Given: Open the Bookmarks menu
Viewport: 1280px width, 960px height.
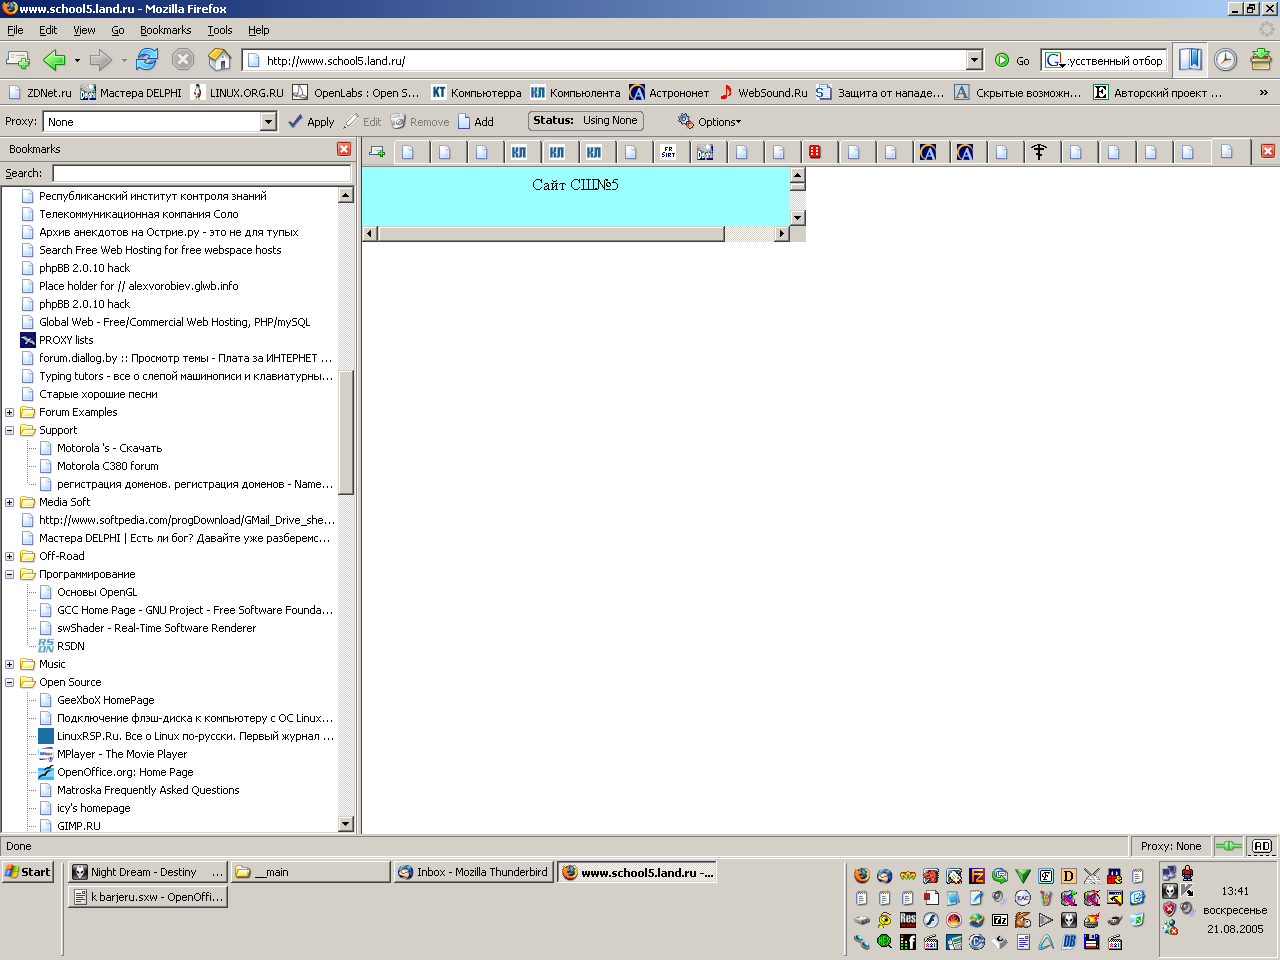Looking at the screenshot, I should click(165, 30).
